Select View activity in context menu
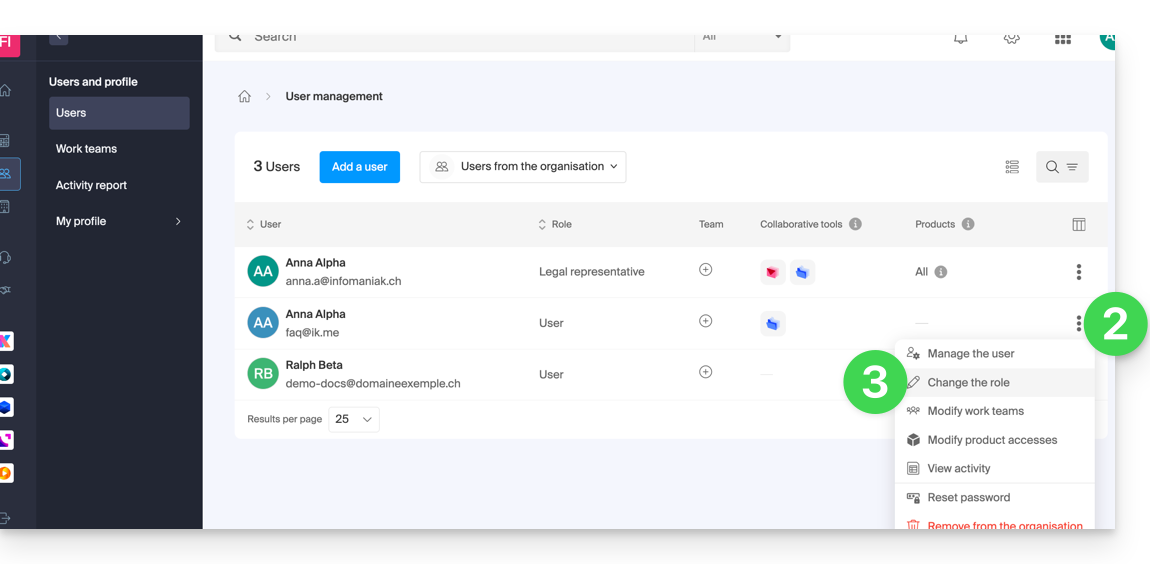 coord(995,468)
